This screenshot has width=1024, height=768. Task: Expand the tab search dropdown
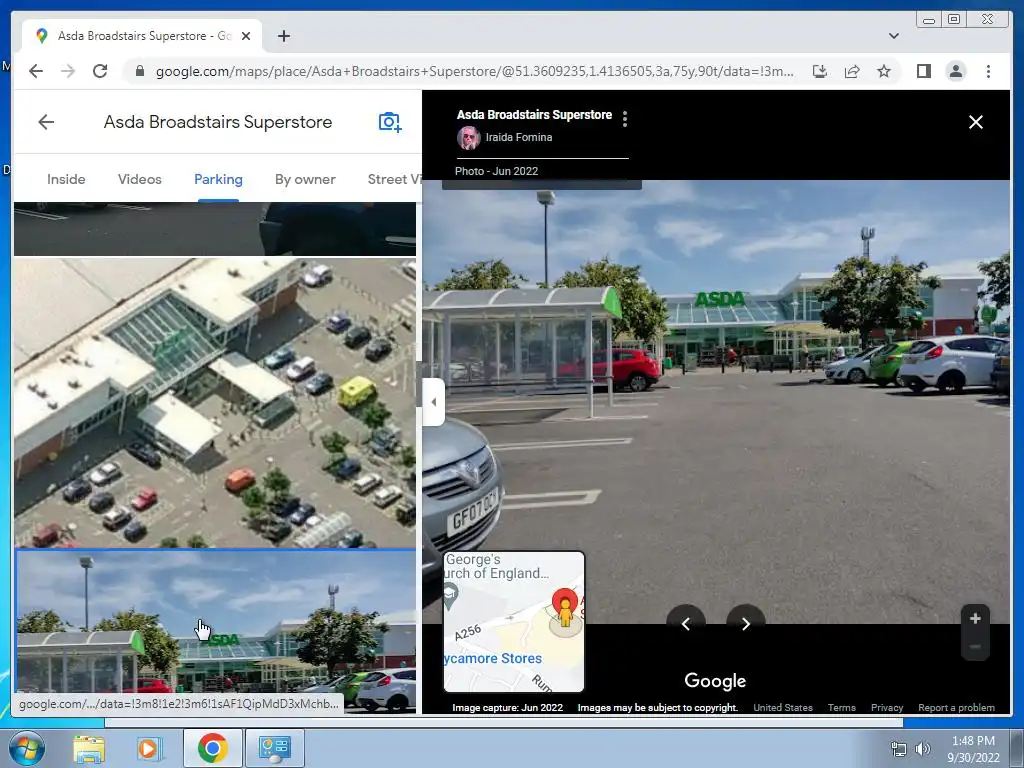coord(893,36)
